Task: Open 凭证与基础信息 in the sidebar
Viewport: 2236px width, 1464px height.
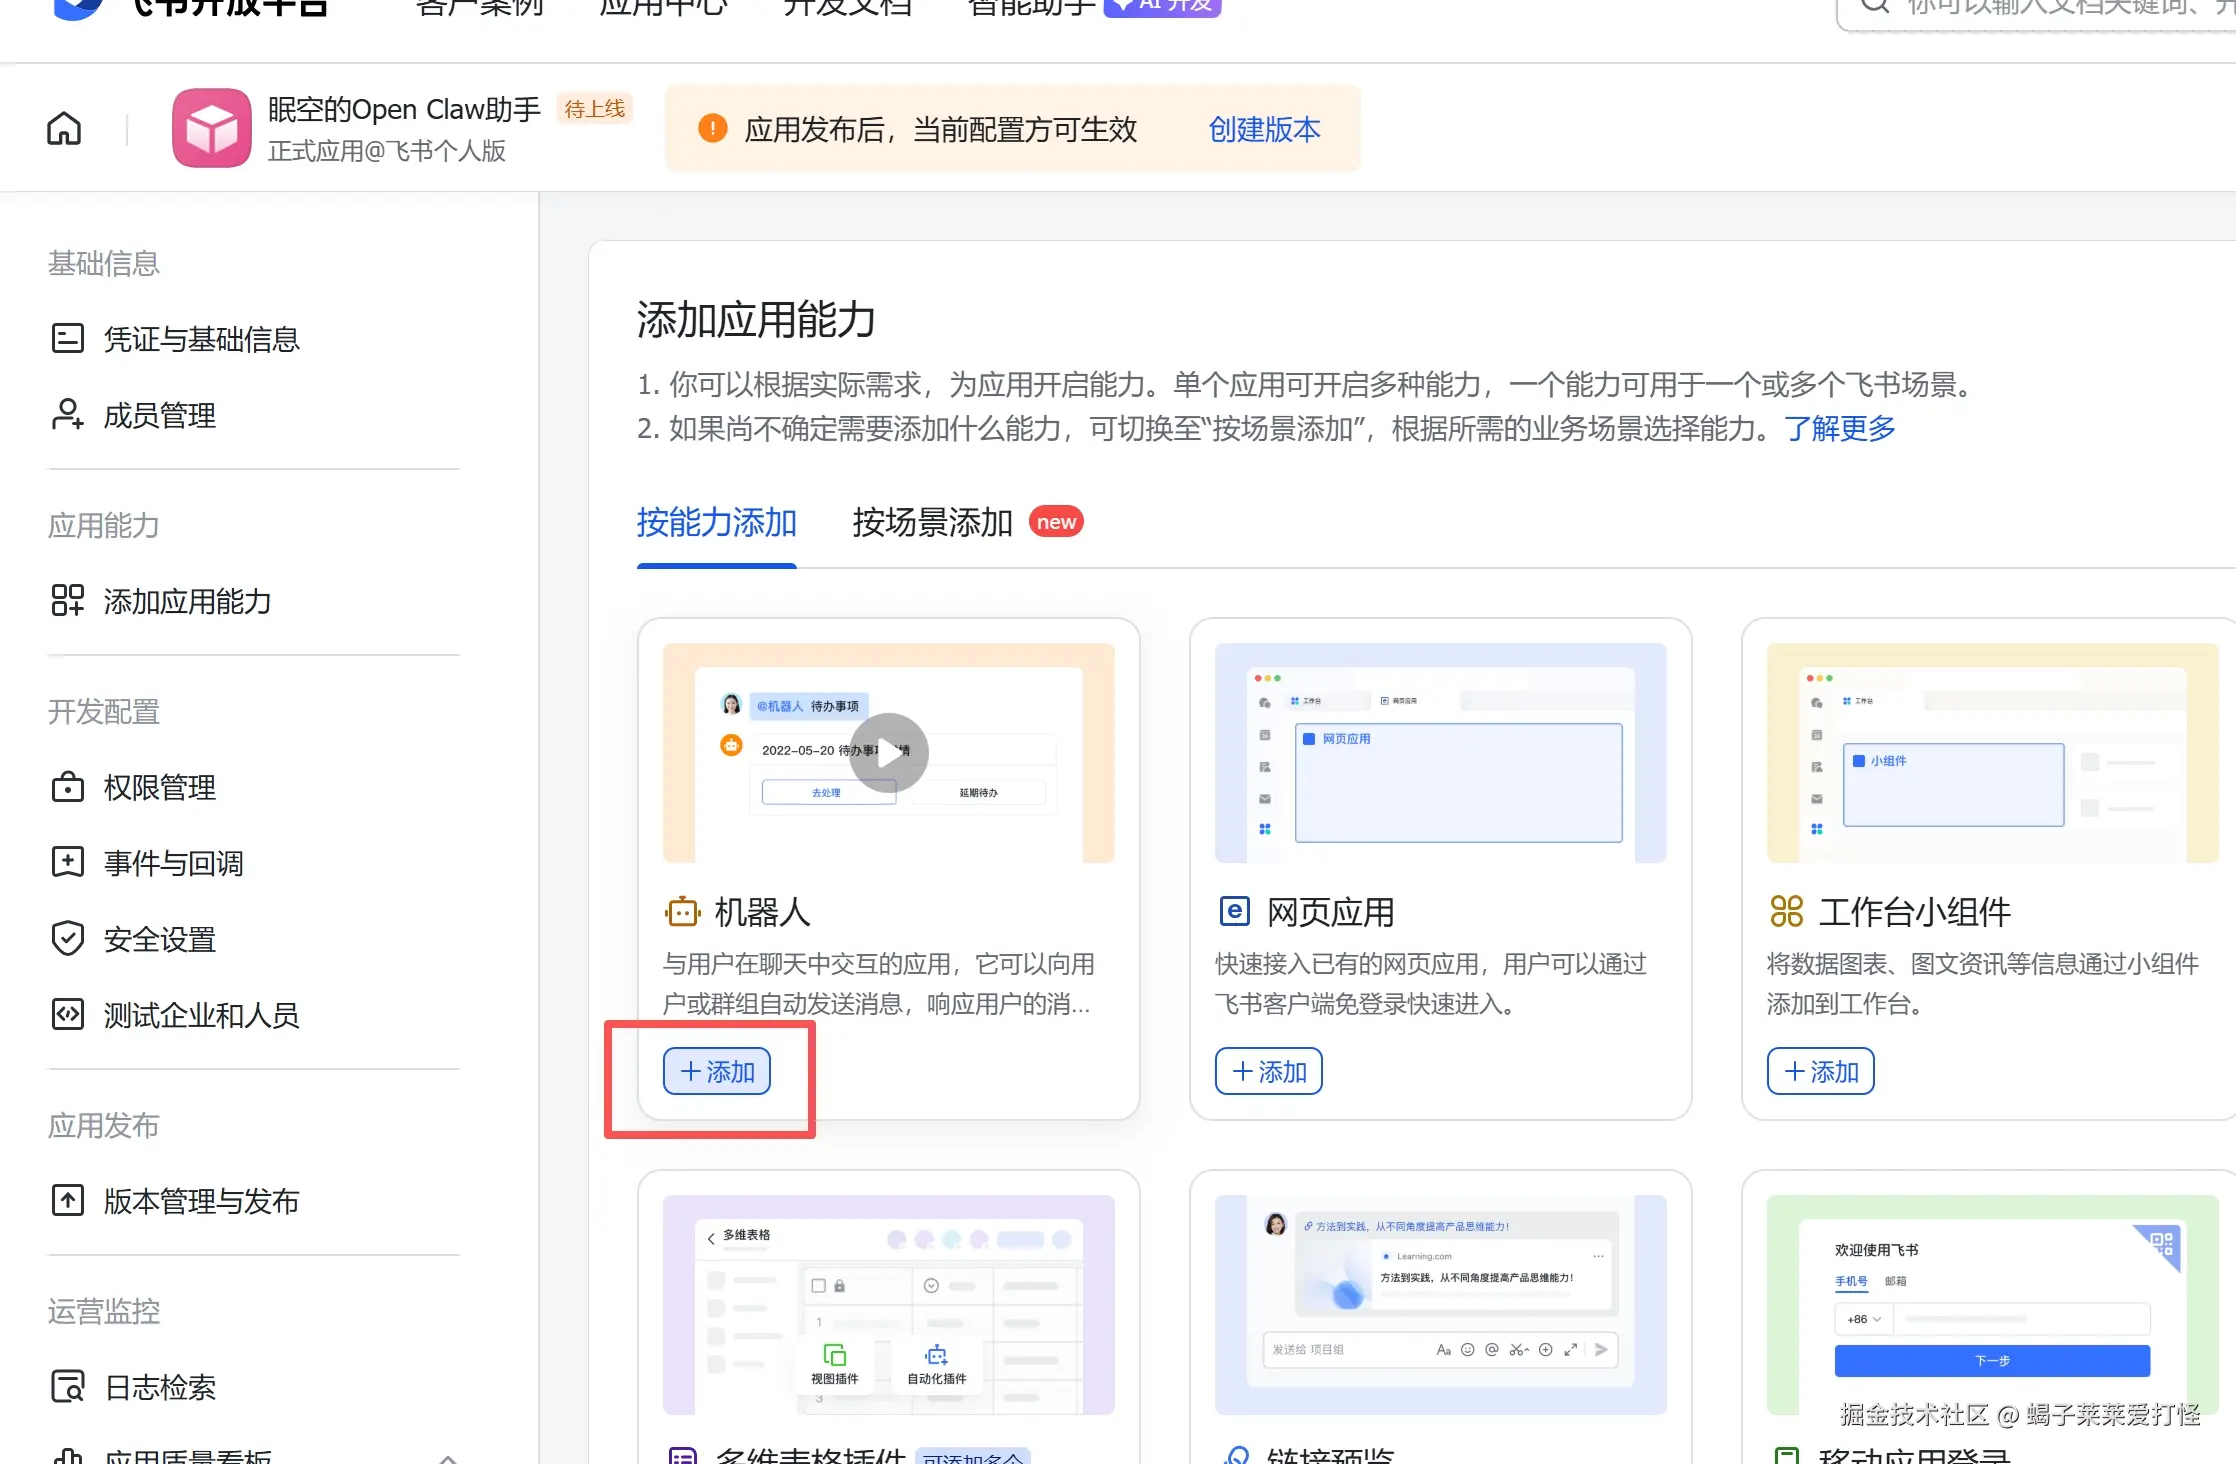Action: [x=200, y=339]
